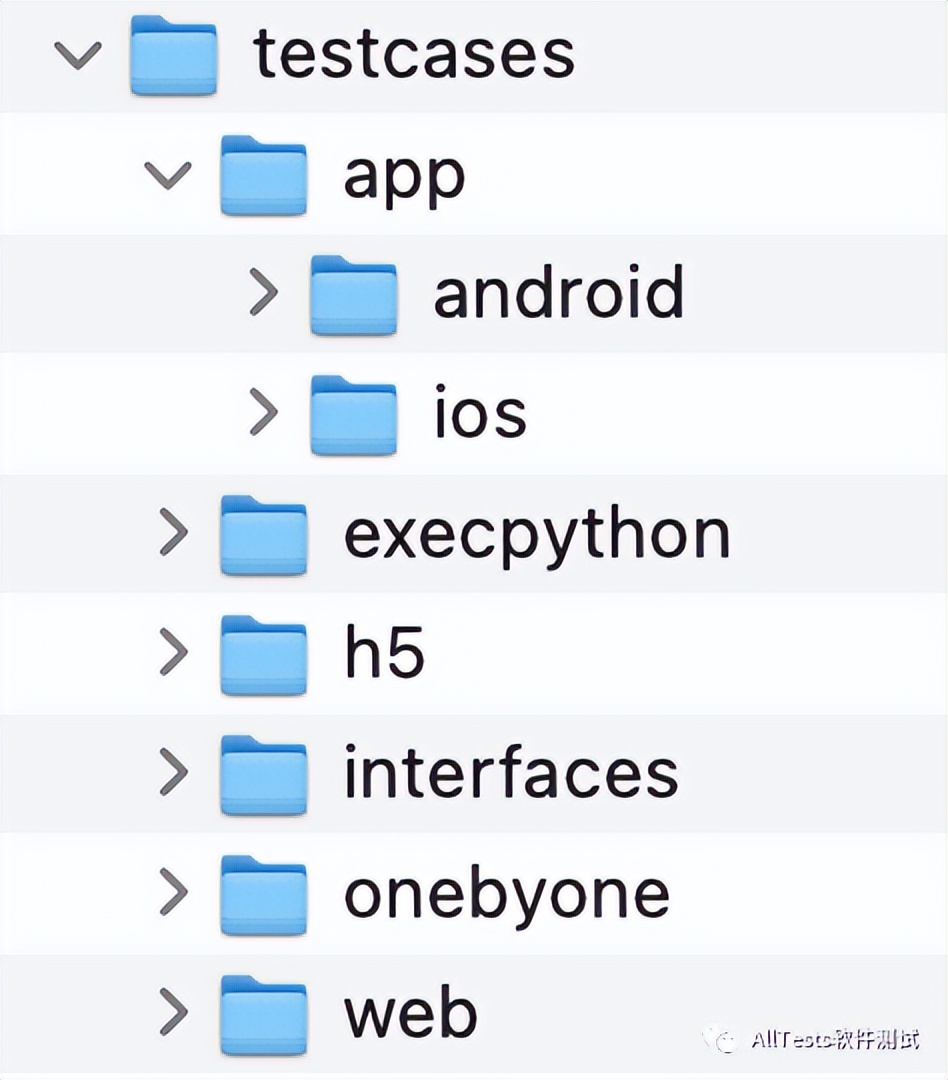Image resolution: width=948 pixels, height=1080 pixels.
Task: Collapse the testcases folder chevron
Action: point(78,55)
